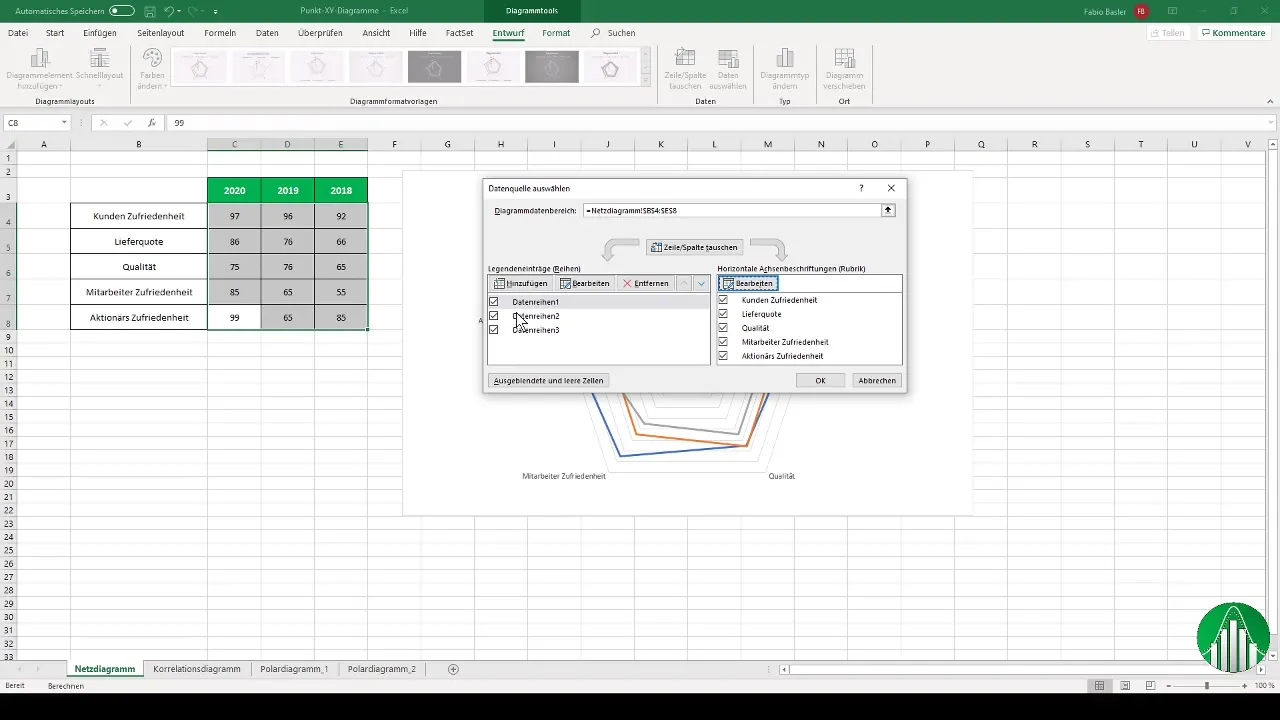Uncheck the Lieferquote category checkbox
Screen dimensions: 1280x720
[723, 314]
